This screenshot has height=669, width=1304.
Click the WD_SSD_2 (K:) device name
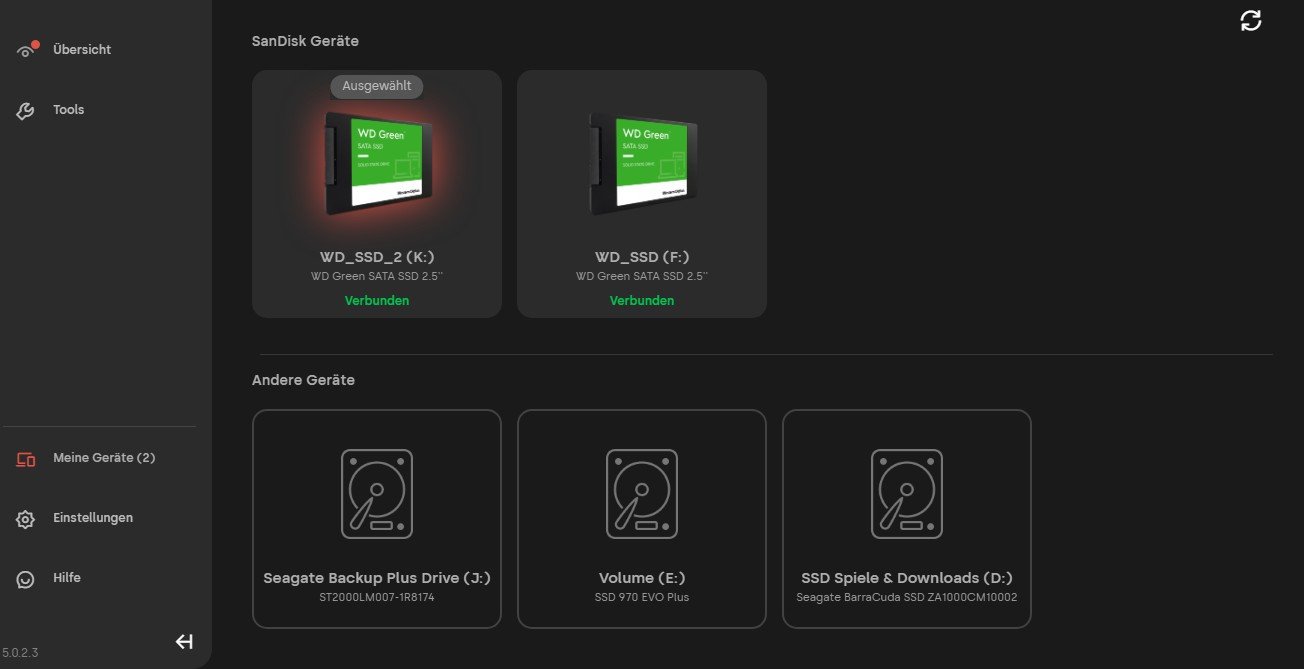[377, 257]
